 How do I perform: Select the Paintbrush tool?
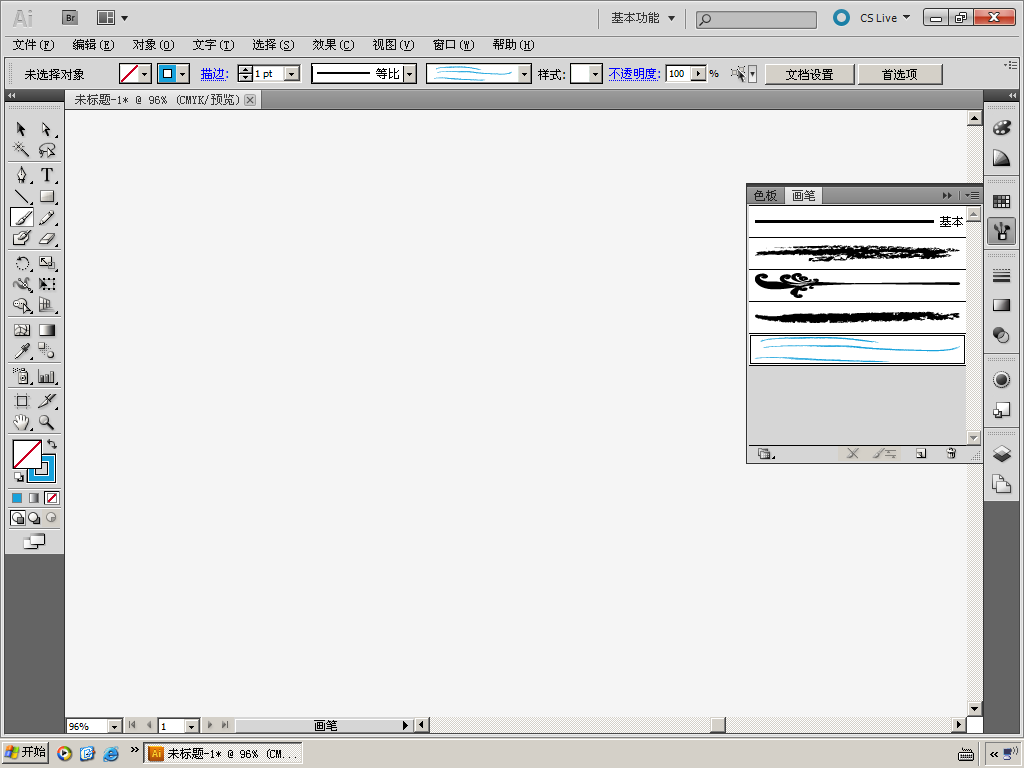21,217
